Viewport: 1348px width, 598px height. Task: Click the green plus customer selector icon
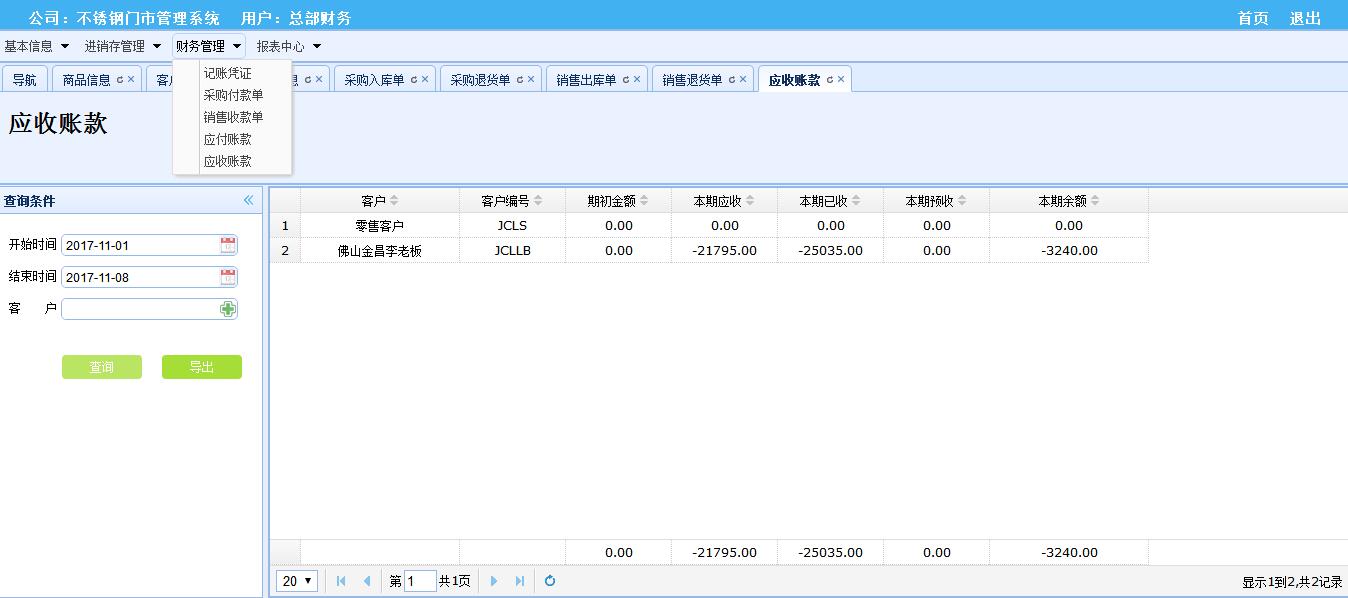(x=228, y=309)
